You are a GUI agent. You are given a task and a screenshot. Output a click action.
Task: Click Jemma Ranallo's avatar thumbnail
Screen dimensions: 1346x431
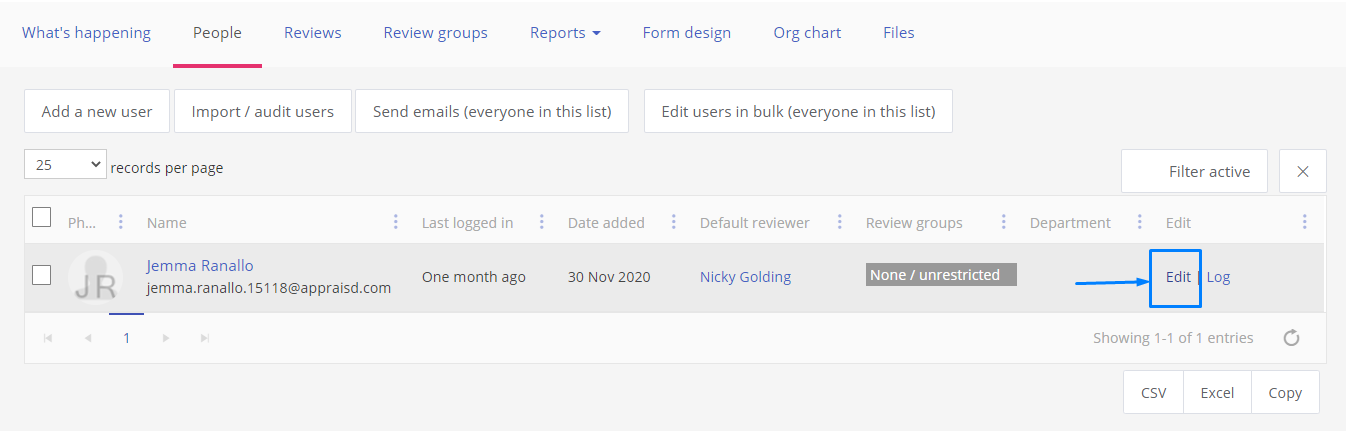[x=95, y=278]
